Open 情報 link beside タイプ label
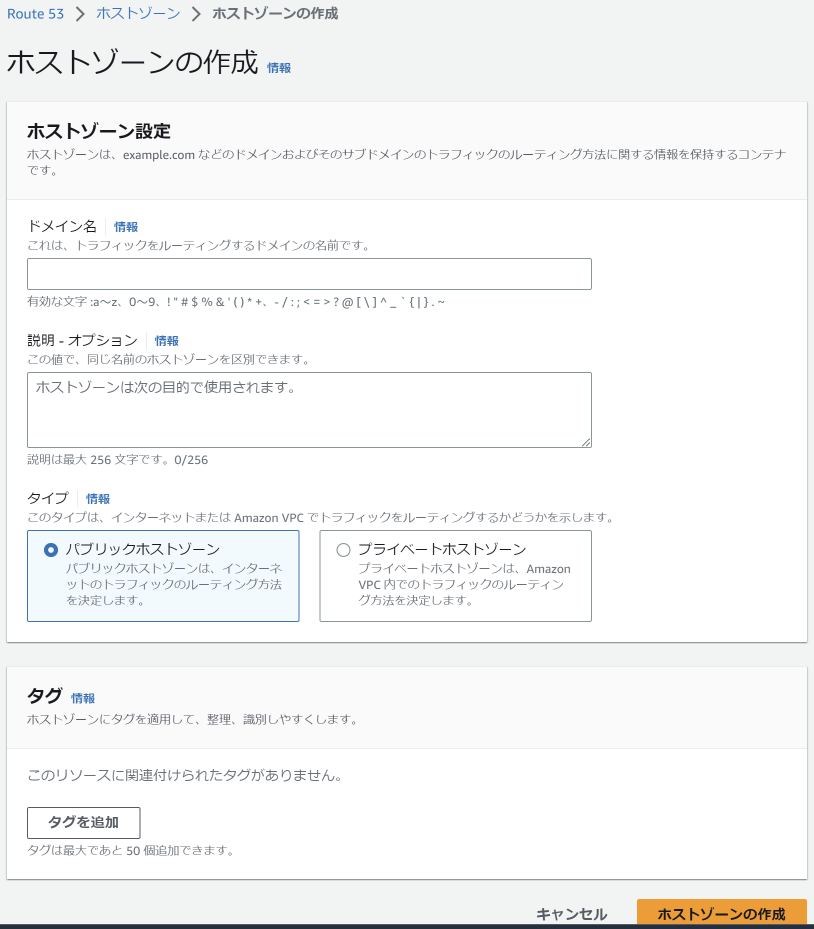Image resolution: width=814 pixels, height=929 pixels. (98, 499)
